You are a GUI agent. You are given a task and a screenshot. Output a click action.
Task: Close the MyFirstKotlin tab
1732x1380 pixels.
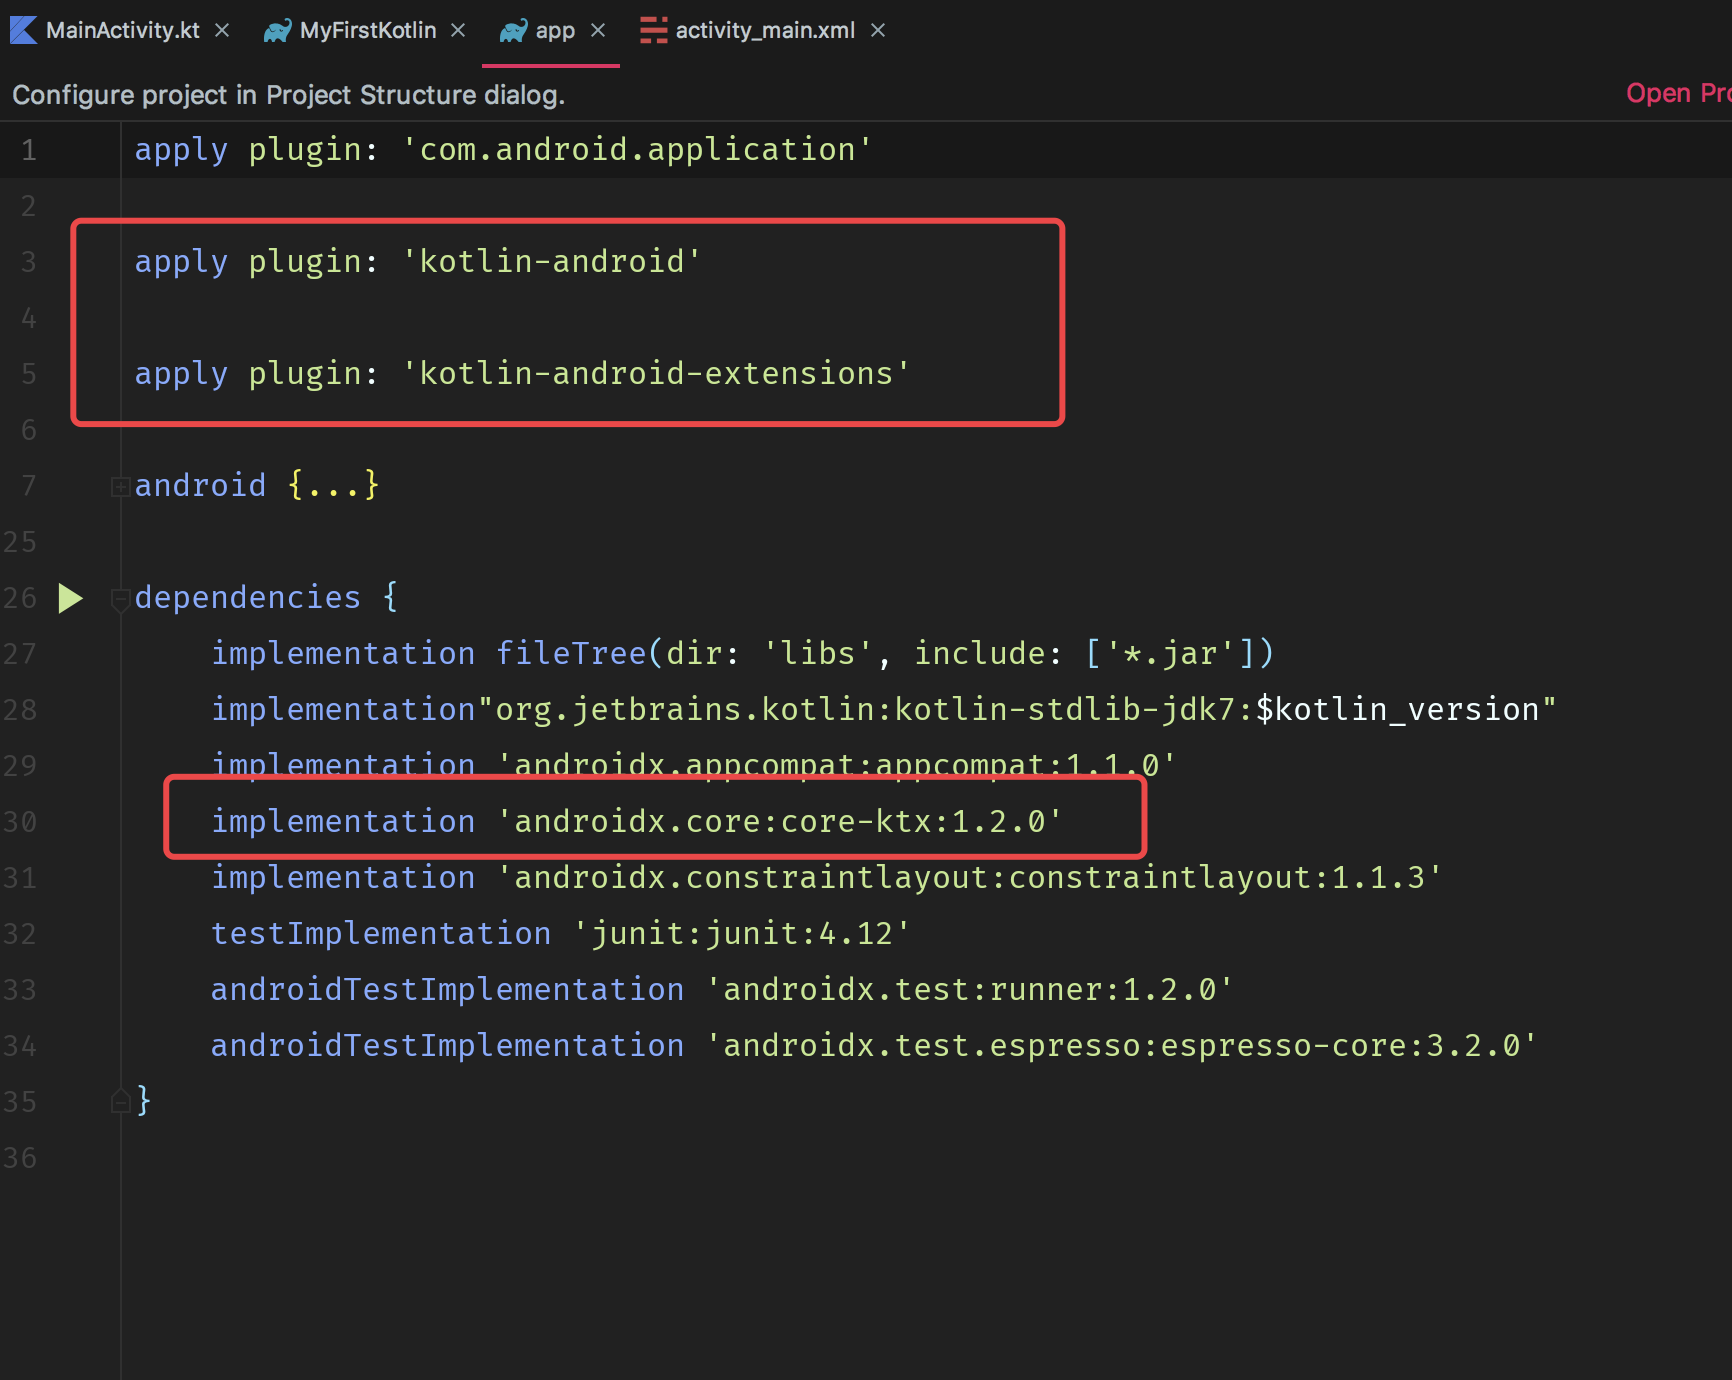(x=458, y=31)
